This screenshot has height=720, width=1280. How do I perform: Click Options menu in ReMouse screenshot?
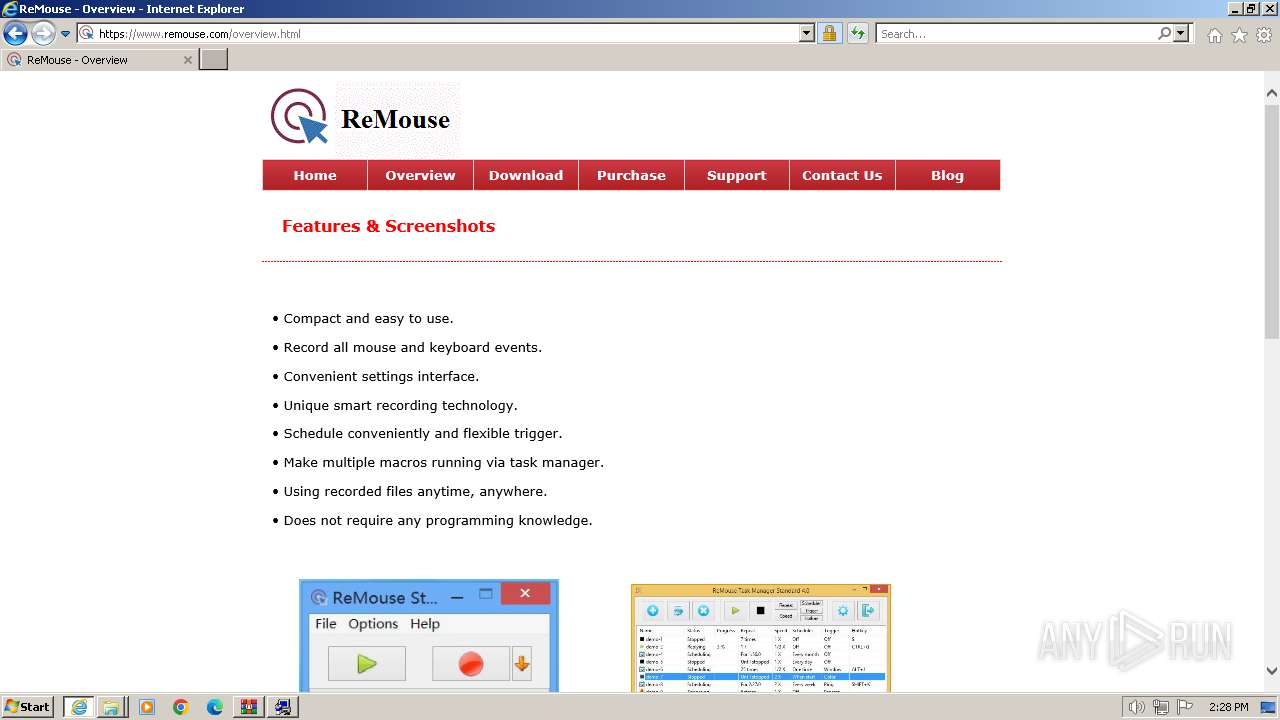[x=373, y=623]
